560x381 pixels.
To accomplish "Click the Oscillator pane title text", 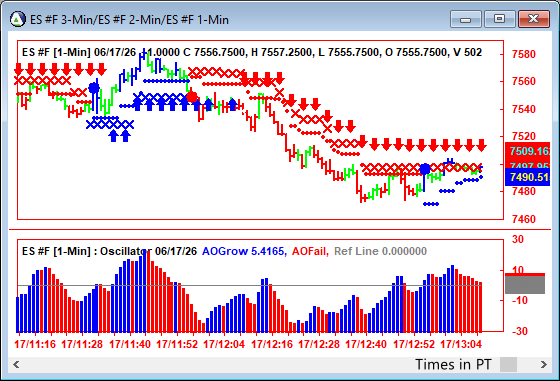I will 109,251.
